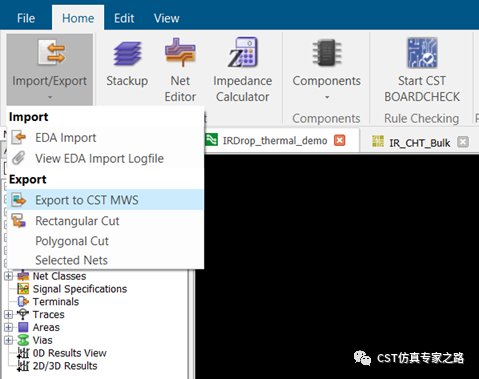Switch to the Edit ribbon tab

(x=124, y=18)
